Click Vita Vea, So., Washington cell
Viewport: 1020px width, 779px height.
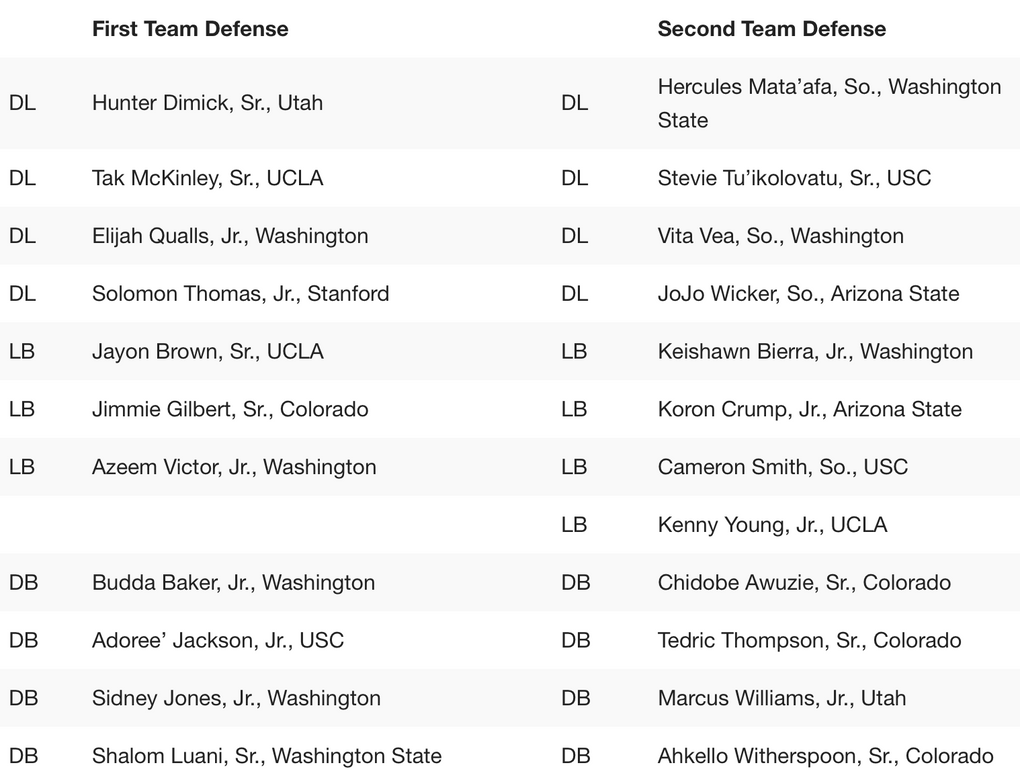coord(781,236)
